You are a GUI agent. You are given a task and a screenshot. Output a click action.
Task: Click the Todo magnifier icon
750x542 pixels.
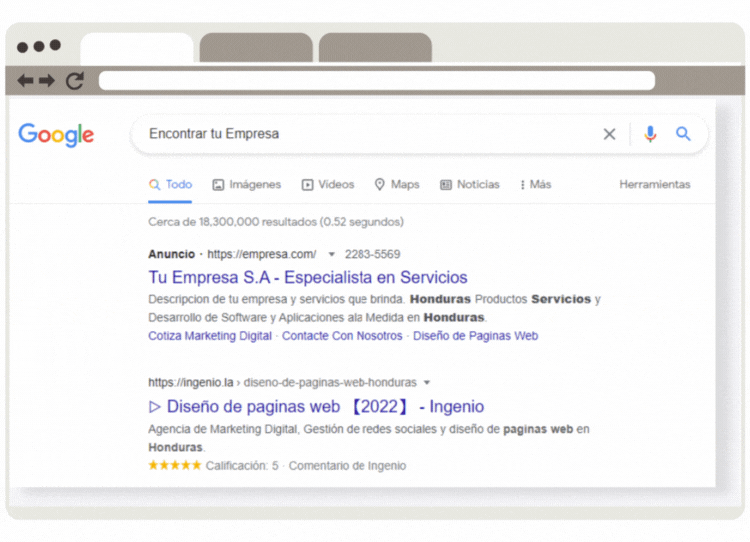coord(154,185)
